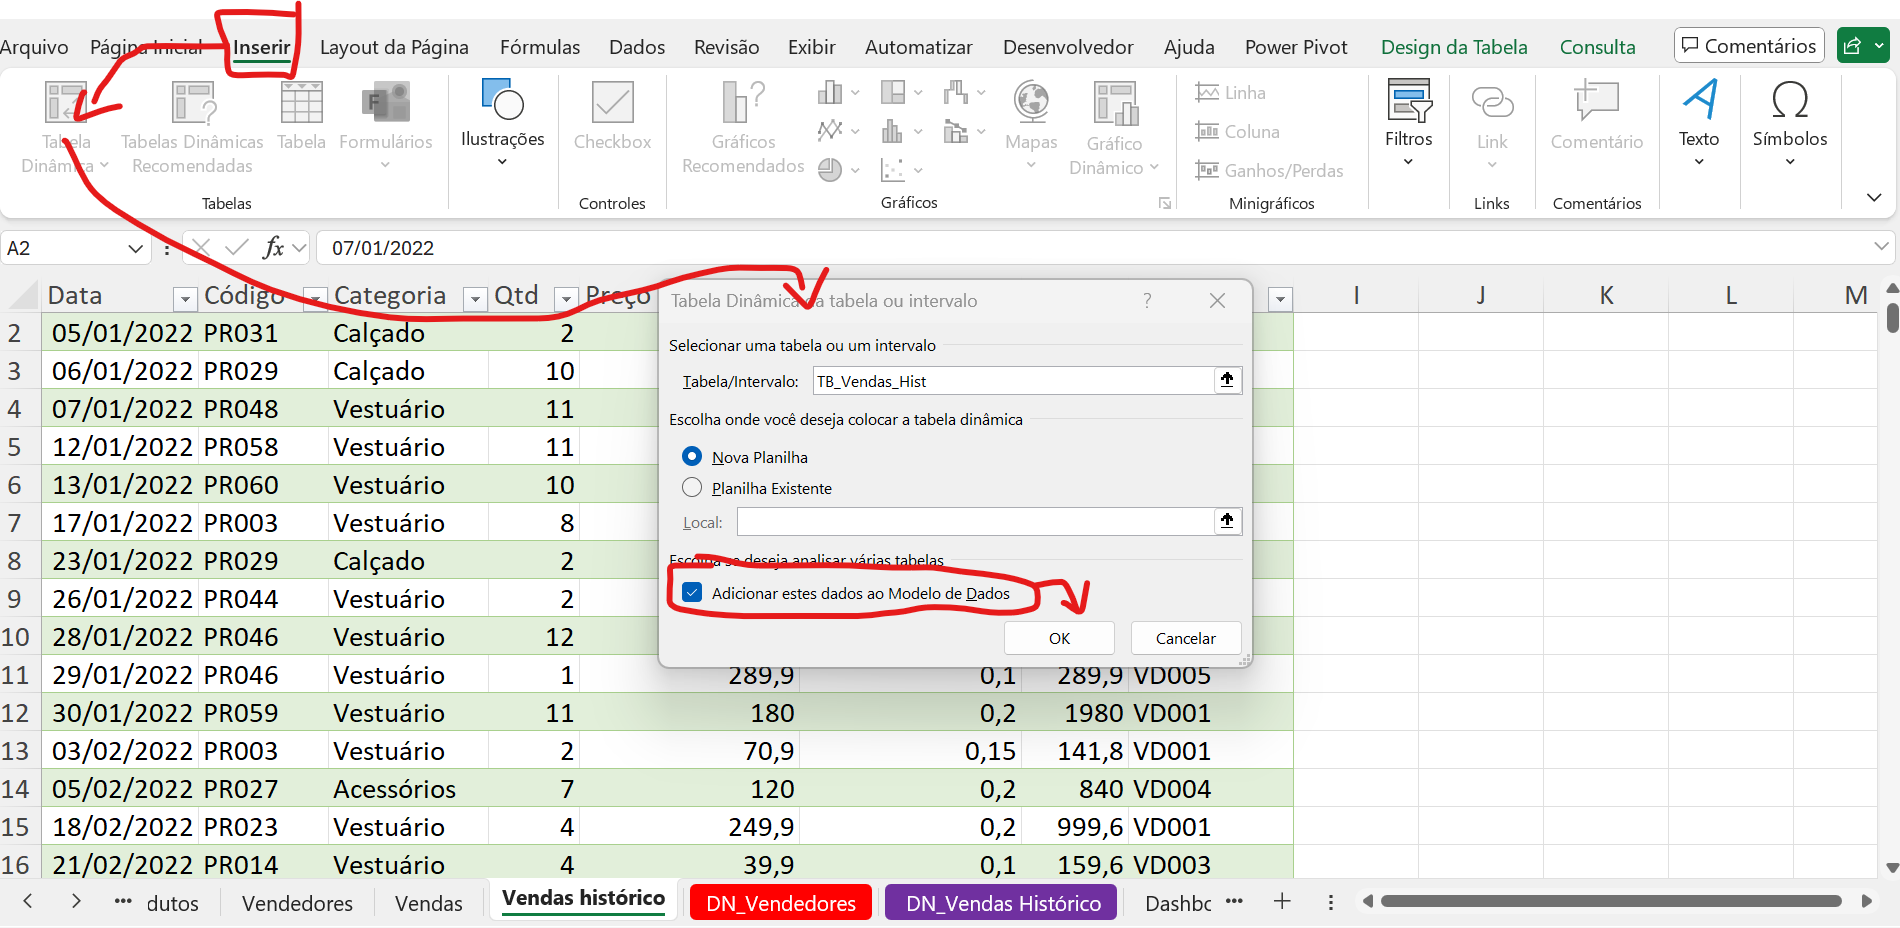Choose the Planilha Existente radio option
Viewport: 1900px width, 928px height.
coord(692,488)
